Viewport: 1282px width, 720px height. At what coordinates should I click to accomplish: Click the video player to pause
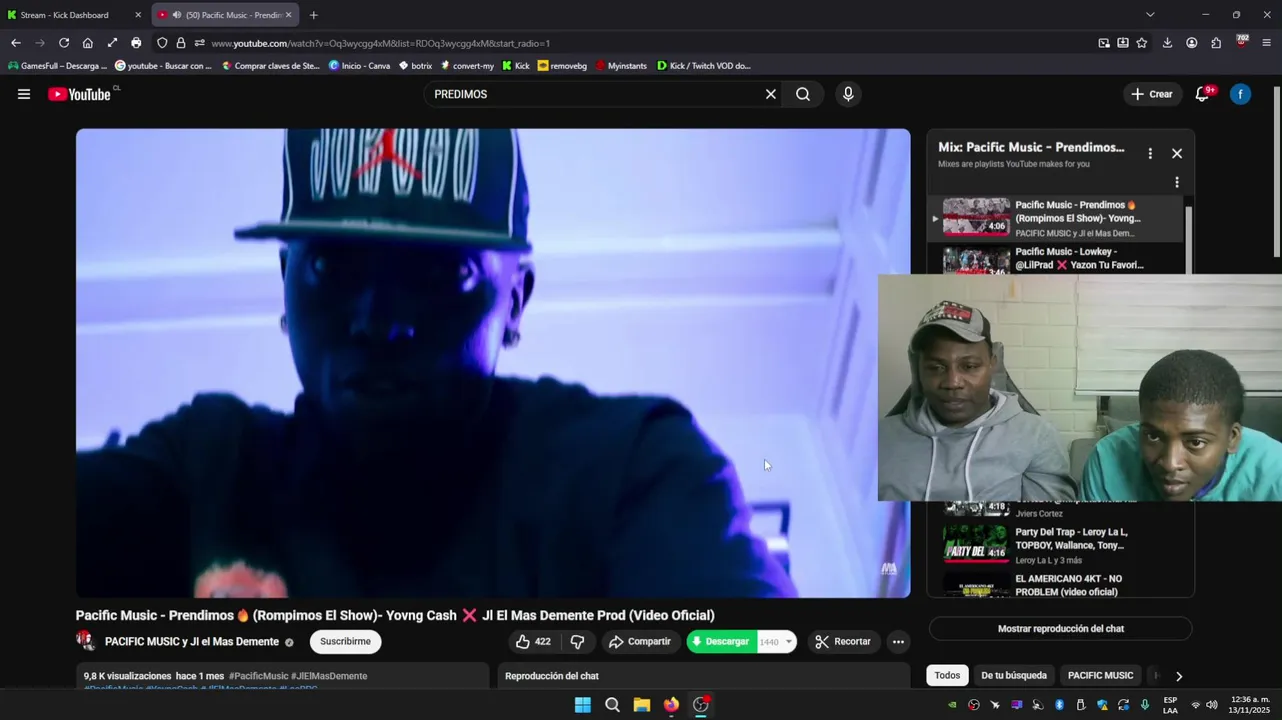click(493, 363)
